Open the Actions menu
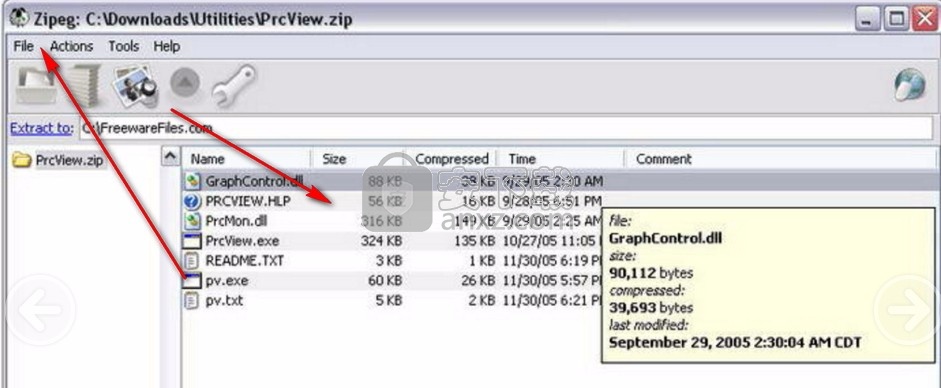 click(71, 46)
